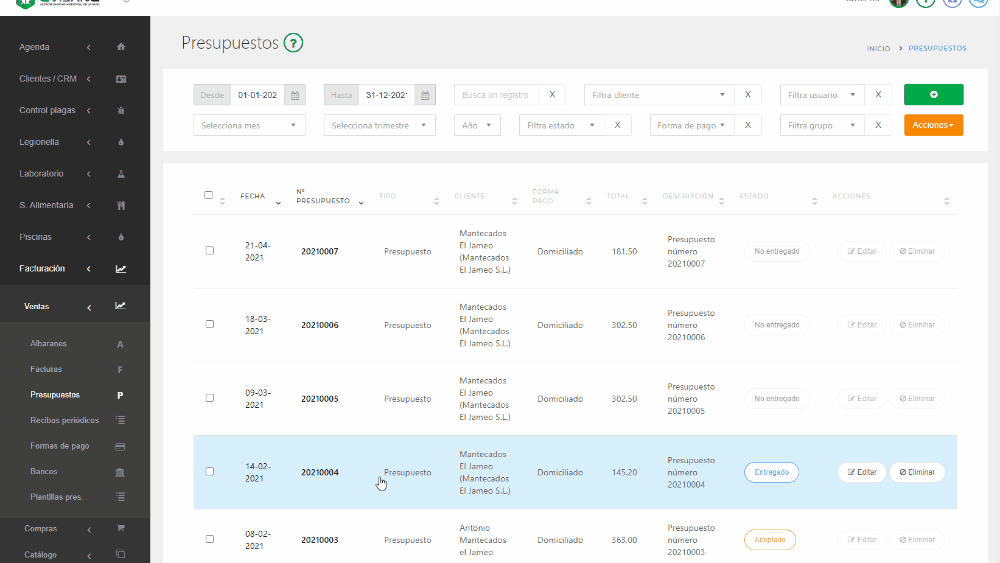Go to Recibos periódicos in sidebar
Image resolution: width=1000 pixels, height=563 pixels.
coord(64,420)
